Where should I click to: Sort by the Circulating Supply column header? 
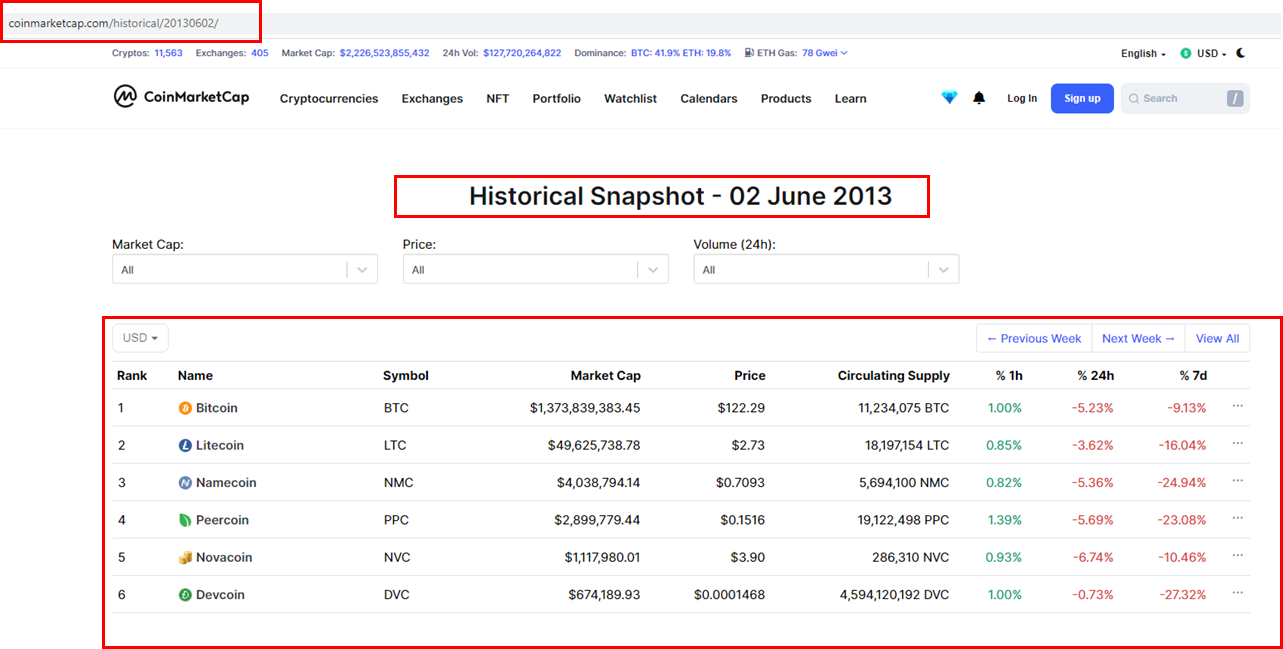(x=894, y=376)
